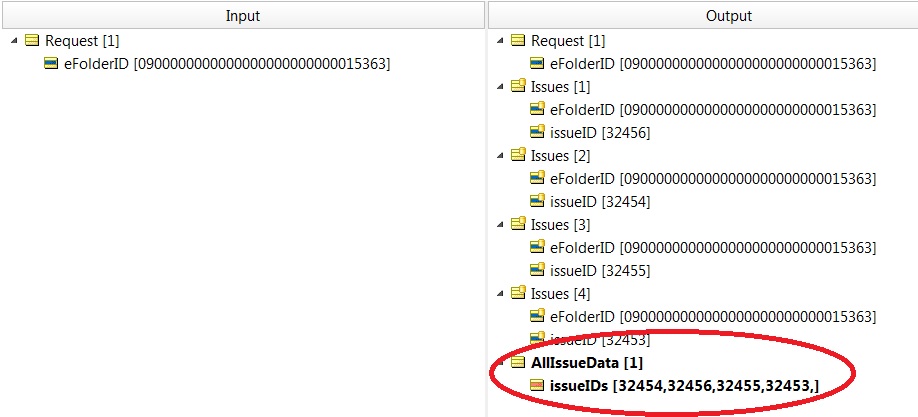Select eFolderID row under Issues [3]
Viewport: 918px width, 417px height.
713,248
